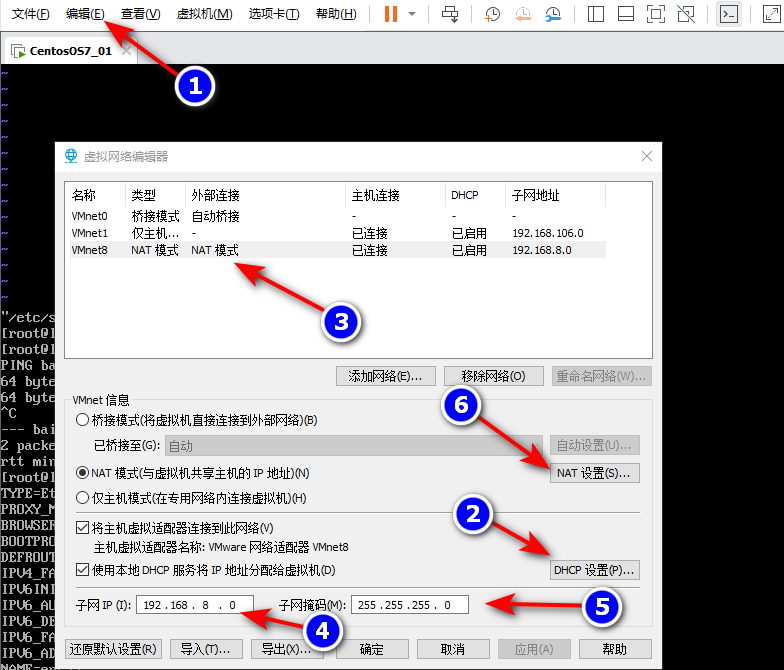Open the 选项卡(T) menu

tap(274, 14)
